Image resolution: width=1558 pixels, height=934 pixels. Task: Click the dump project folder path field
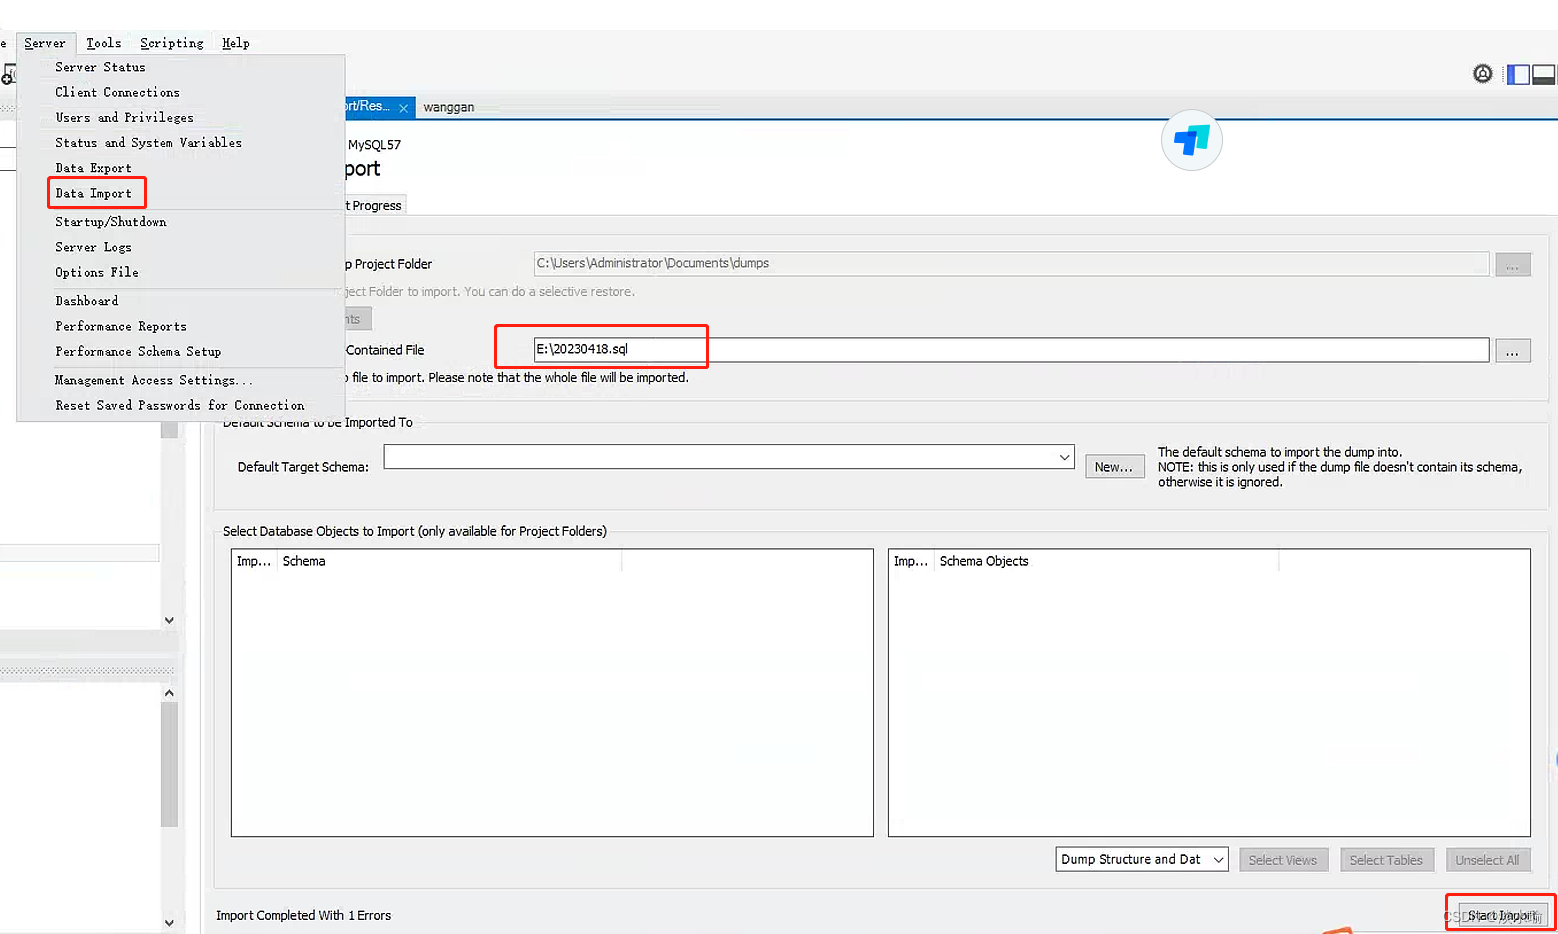coord(1011,263)
